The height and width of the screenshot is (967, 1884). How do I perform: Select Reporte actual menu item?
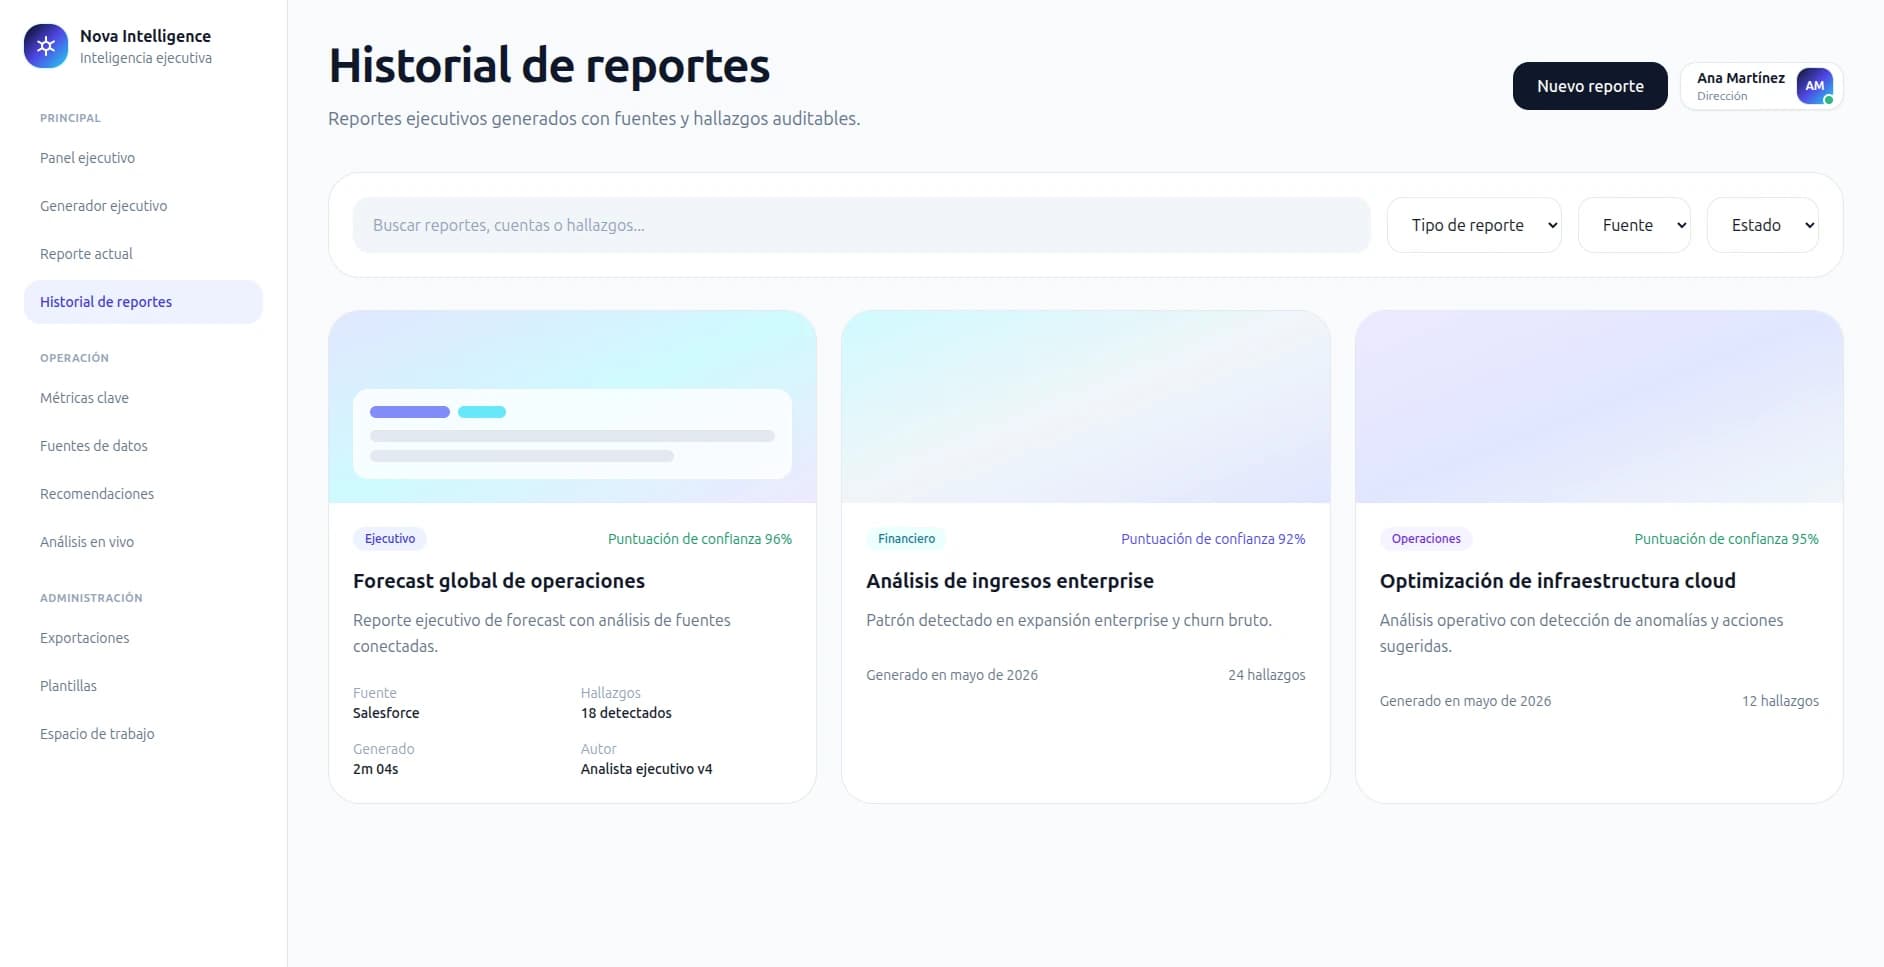(143, 254)
